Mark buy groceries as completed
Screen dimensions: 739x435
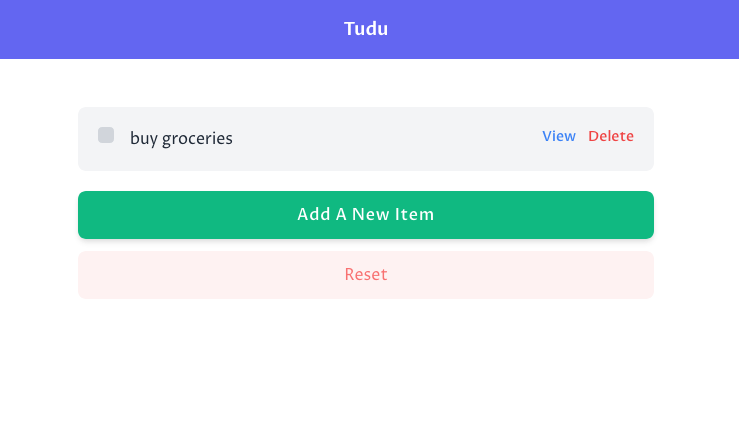tap(106, 135)
